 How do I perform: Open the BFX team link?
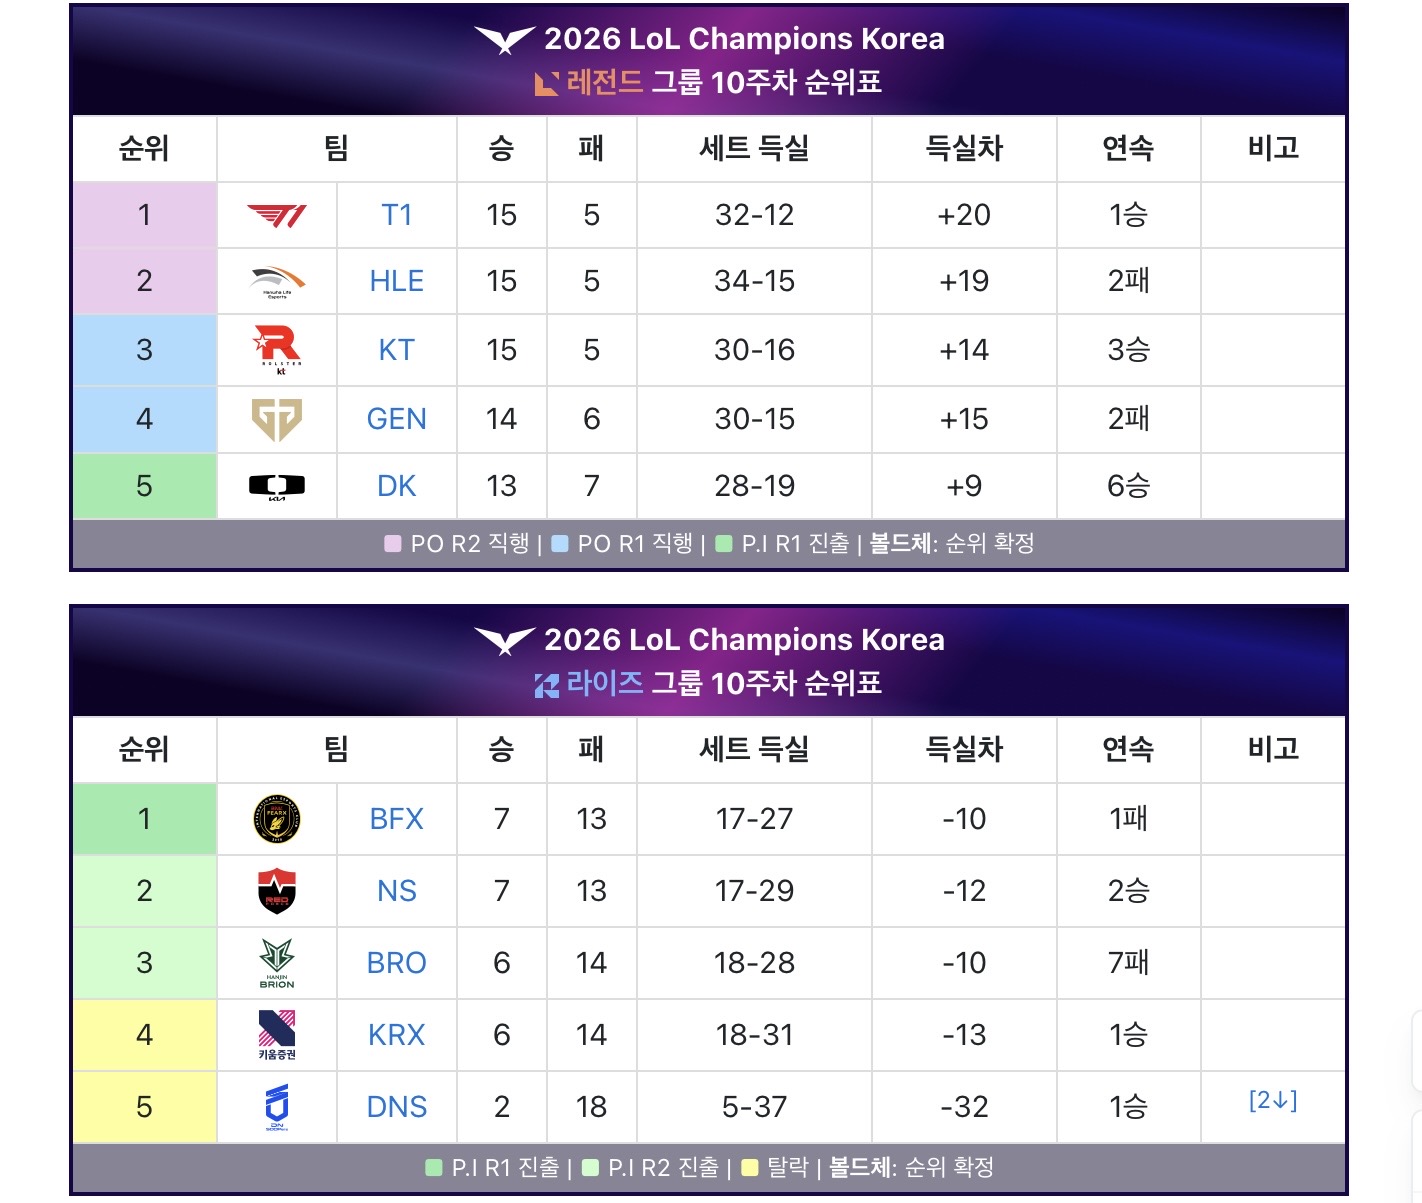[x=397, y=819]
